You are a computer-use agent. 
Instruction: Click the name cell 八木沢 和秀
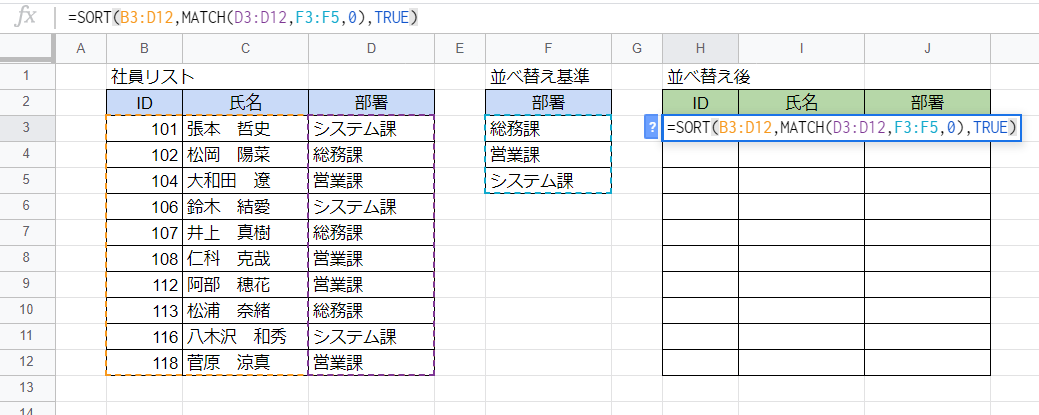tap(245, 337)
